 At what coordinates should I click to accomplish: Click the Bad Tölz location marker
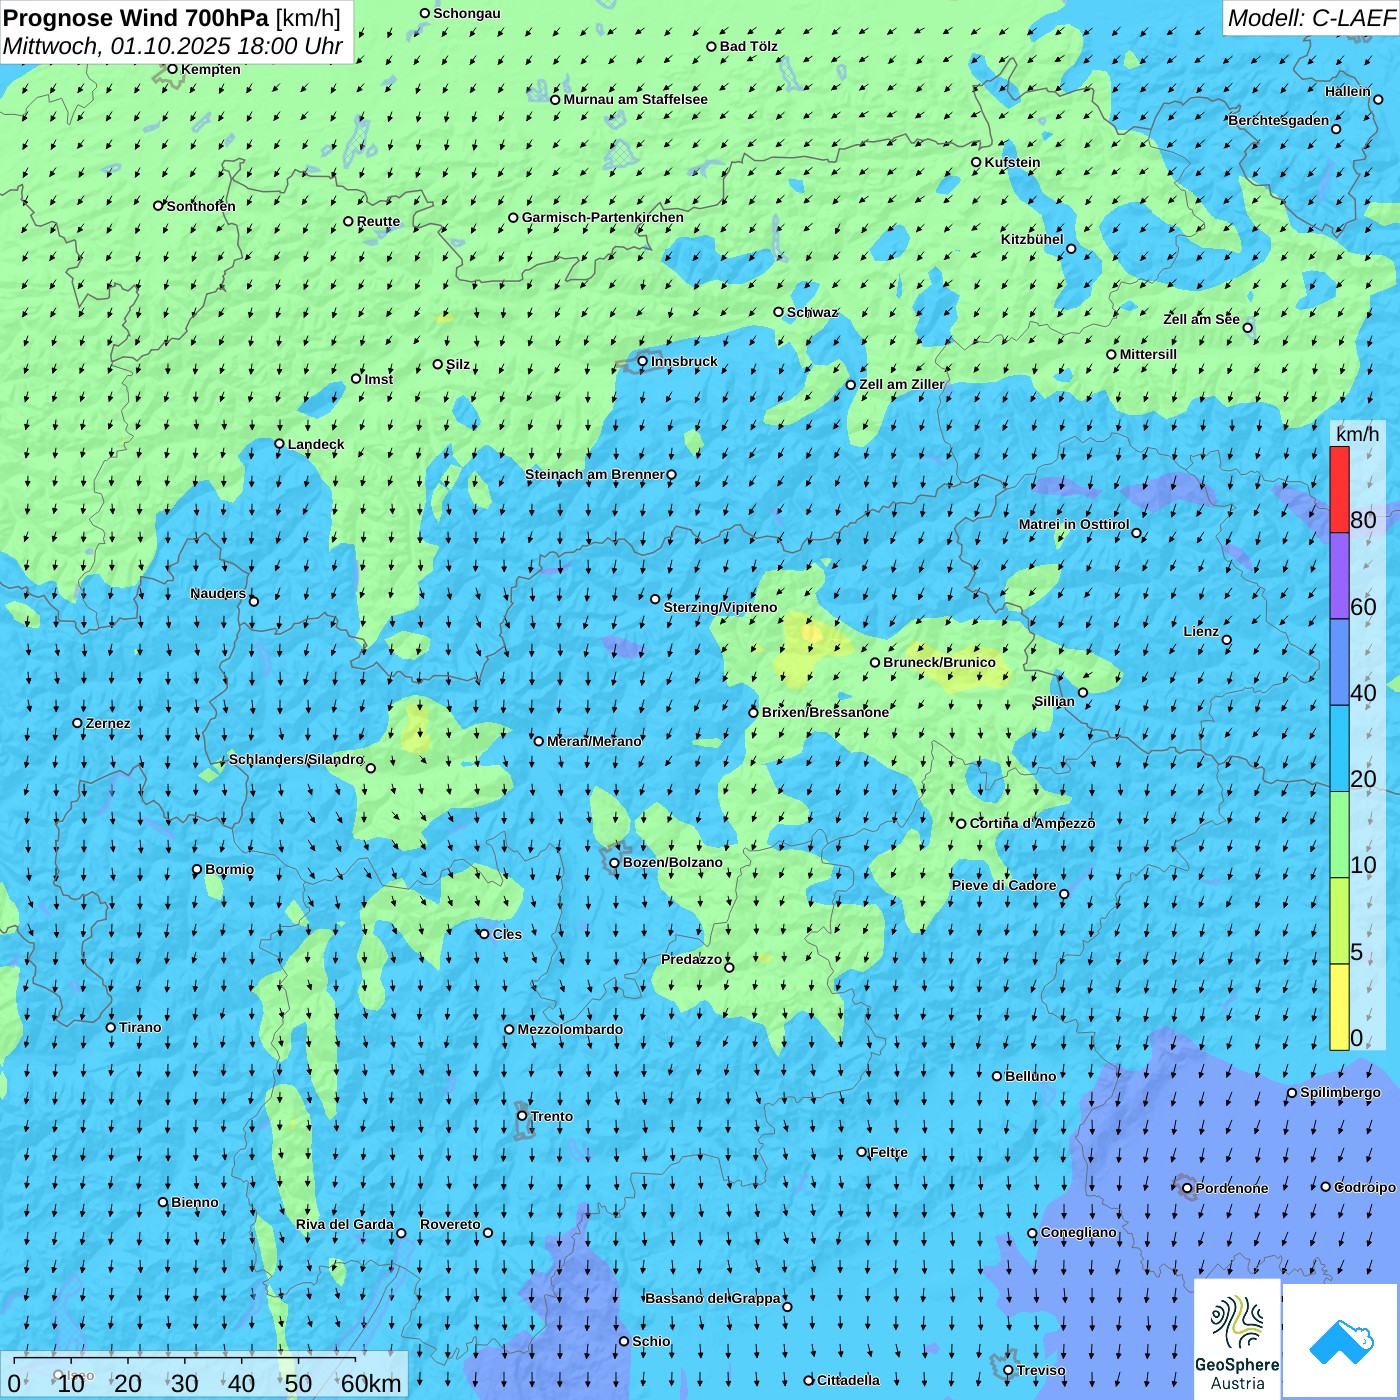tap(711, 46)
